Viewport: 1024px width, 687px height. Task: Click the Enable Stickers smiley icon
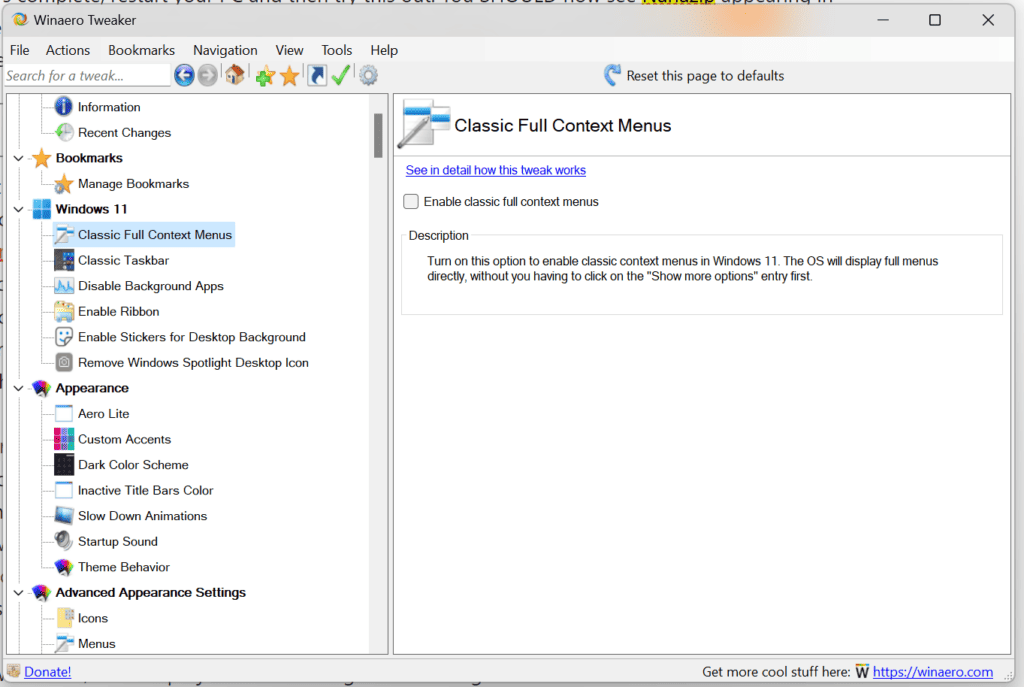coord(63,337)
